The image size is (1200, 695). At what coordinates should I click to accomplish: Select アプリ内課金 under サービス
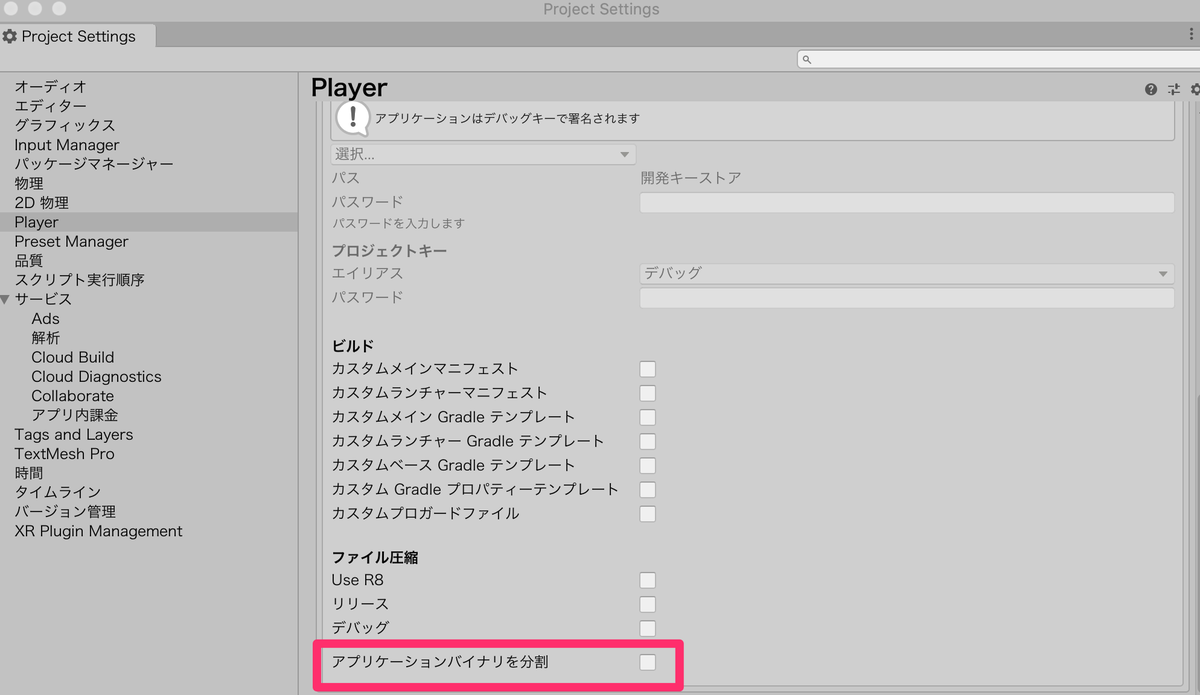pyautogui.click(x=75, y=415)
